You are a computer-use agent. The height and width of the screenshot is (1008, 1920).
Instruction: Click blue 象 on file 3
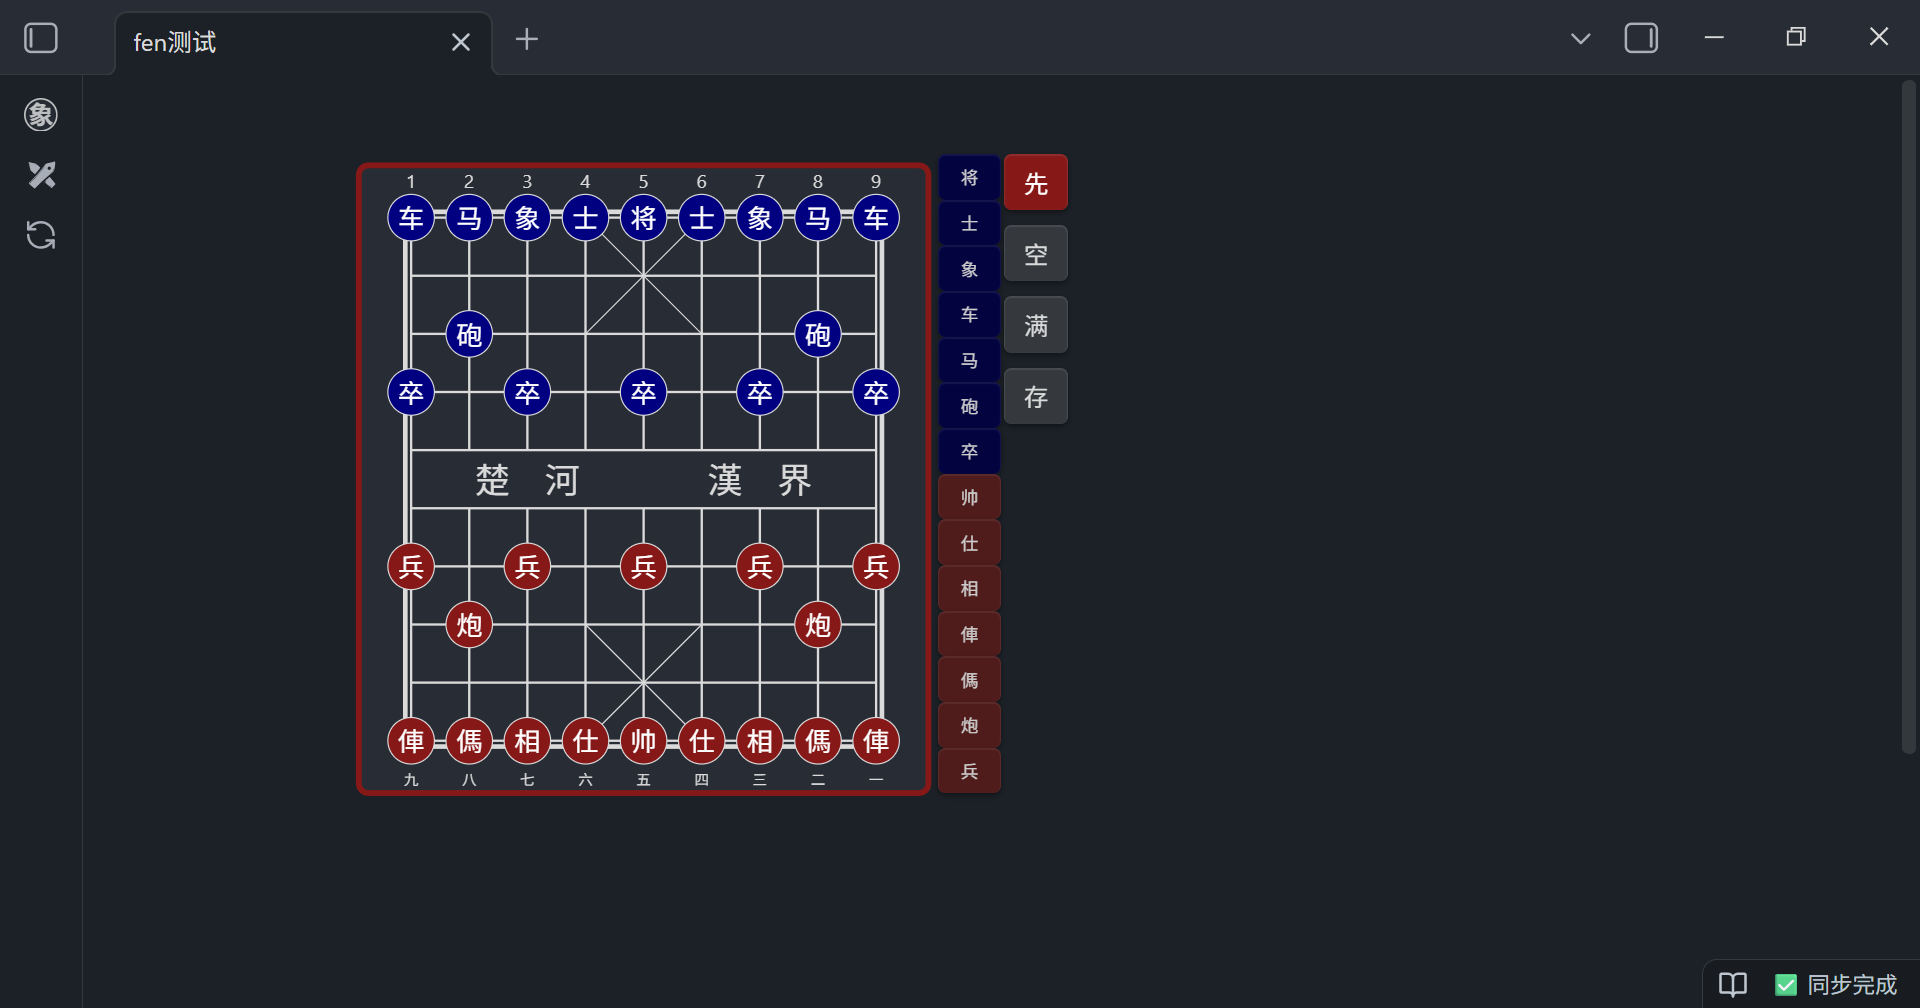coord(527,218)
